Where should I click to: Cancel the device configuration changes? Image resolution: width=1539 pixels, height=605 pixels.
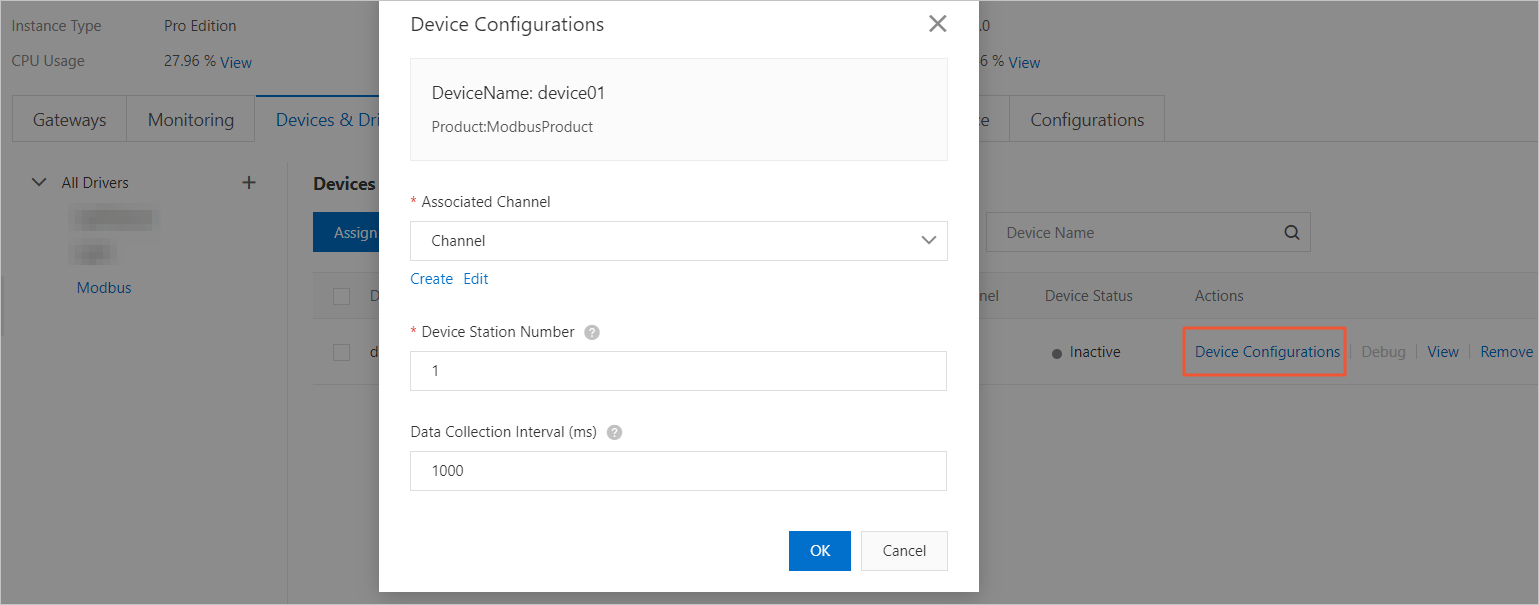click(x=903, y=550)
